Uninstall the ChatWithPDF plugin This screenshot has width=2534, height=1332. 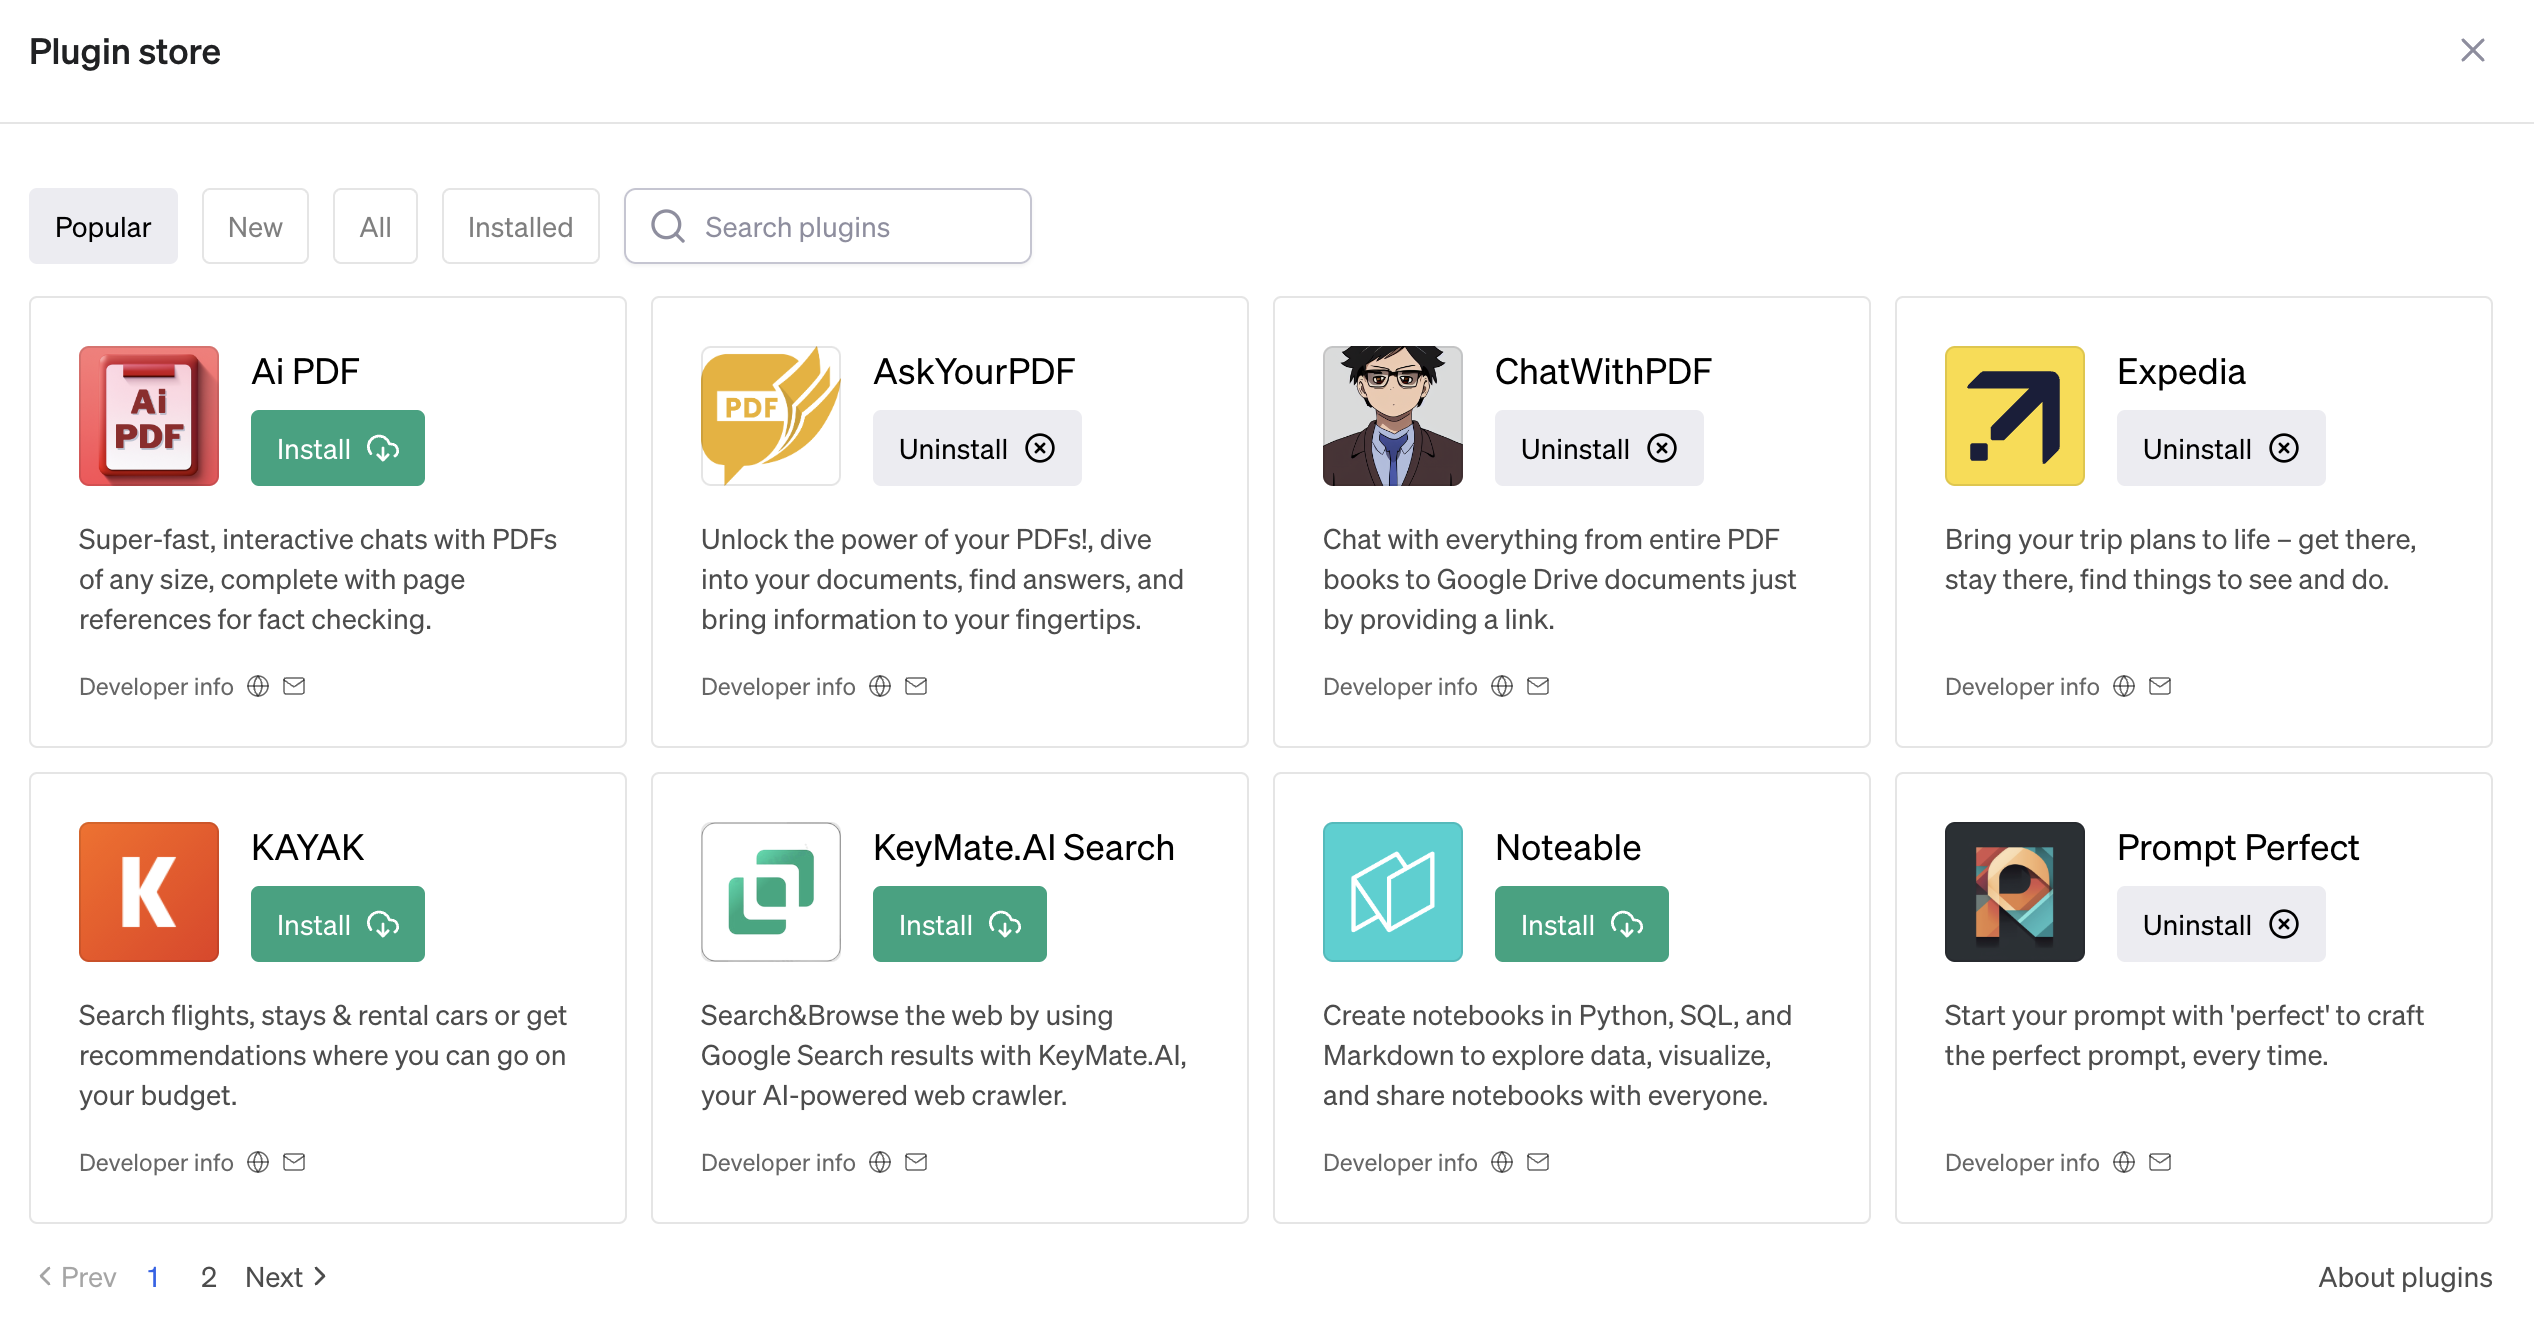pyautogui.click(x=1599, y=448)
